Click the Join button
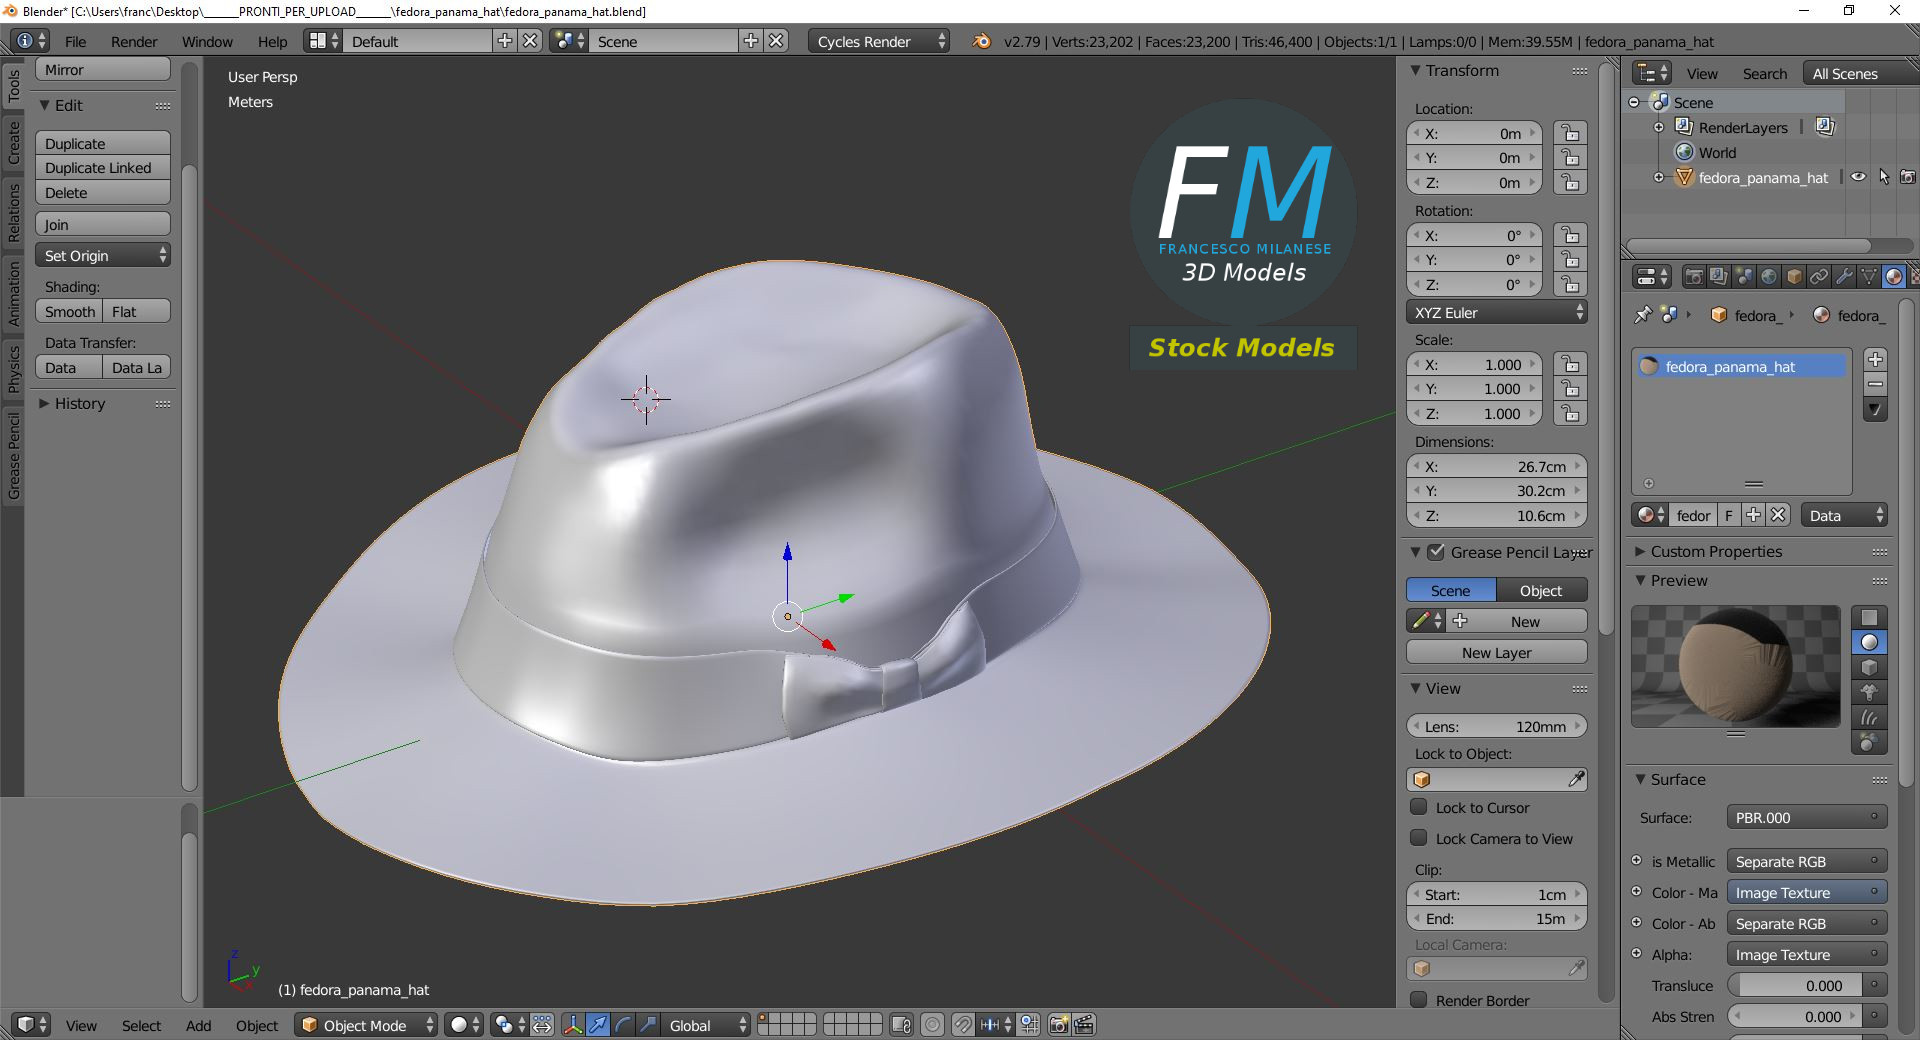The height and width of the screenshot is (1040, 1920). tap(103, 224)
